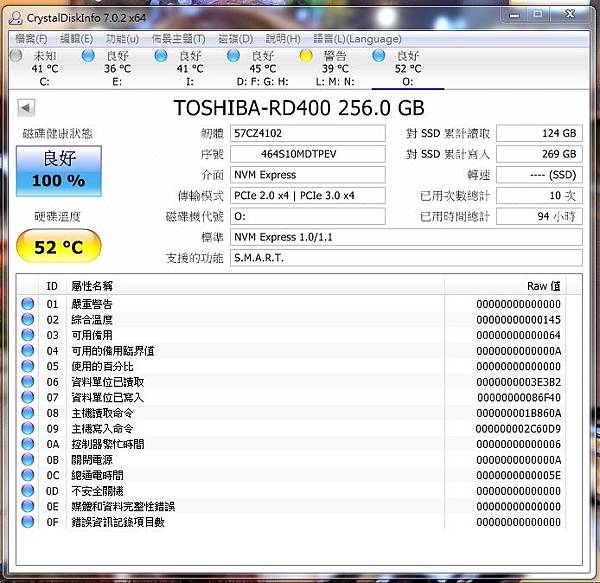This screenshot has width=600, height=583.
Task: Click rotation rate value ---- (SSD)
Action: [540, 174]
